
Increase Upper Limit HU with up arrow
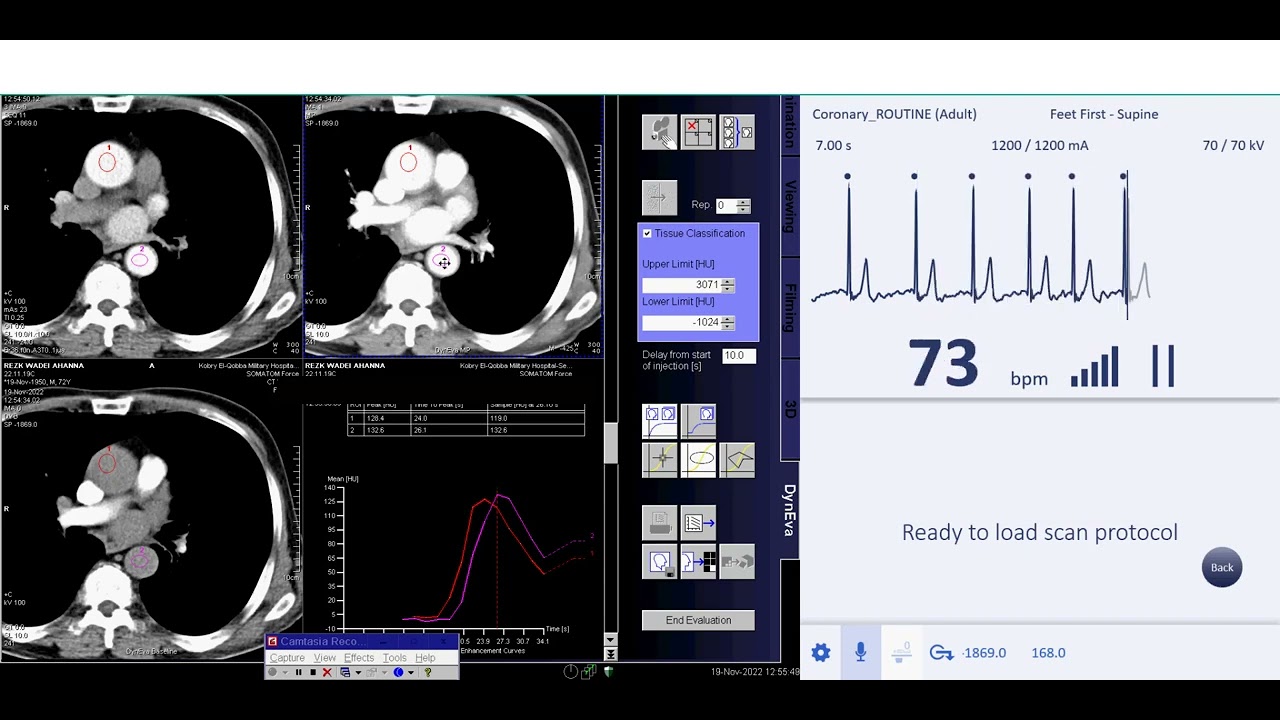coord(728,281)
